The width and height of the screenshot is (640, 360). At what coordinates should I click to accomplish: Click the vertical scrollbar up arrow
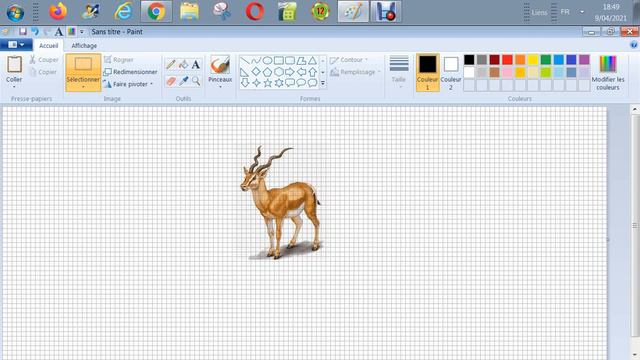[634, 109]
